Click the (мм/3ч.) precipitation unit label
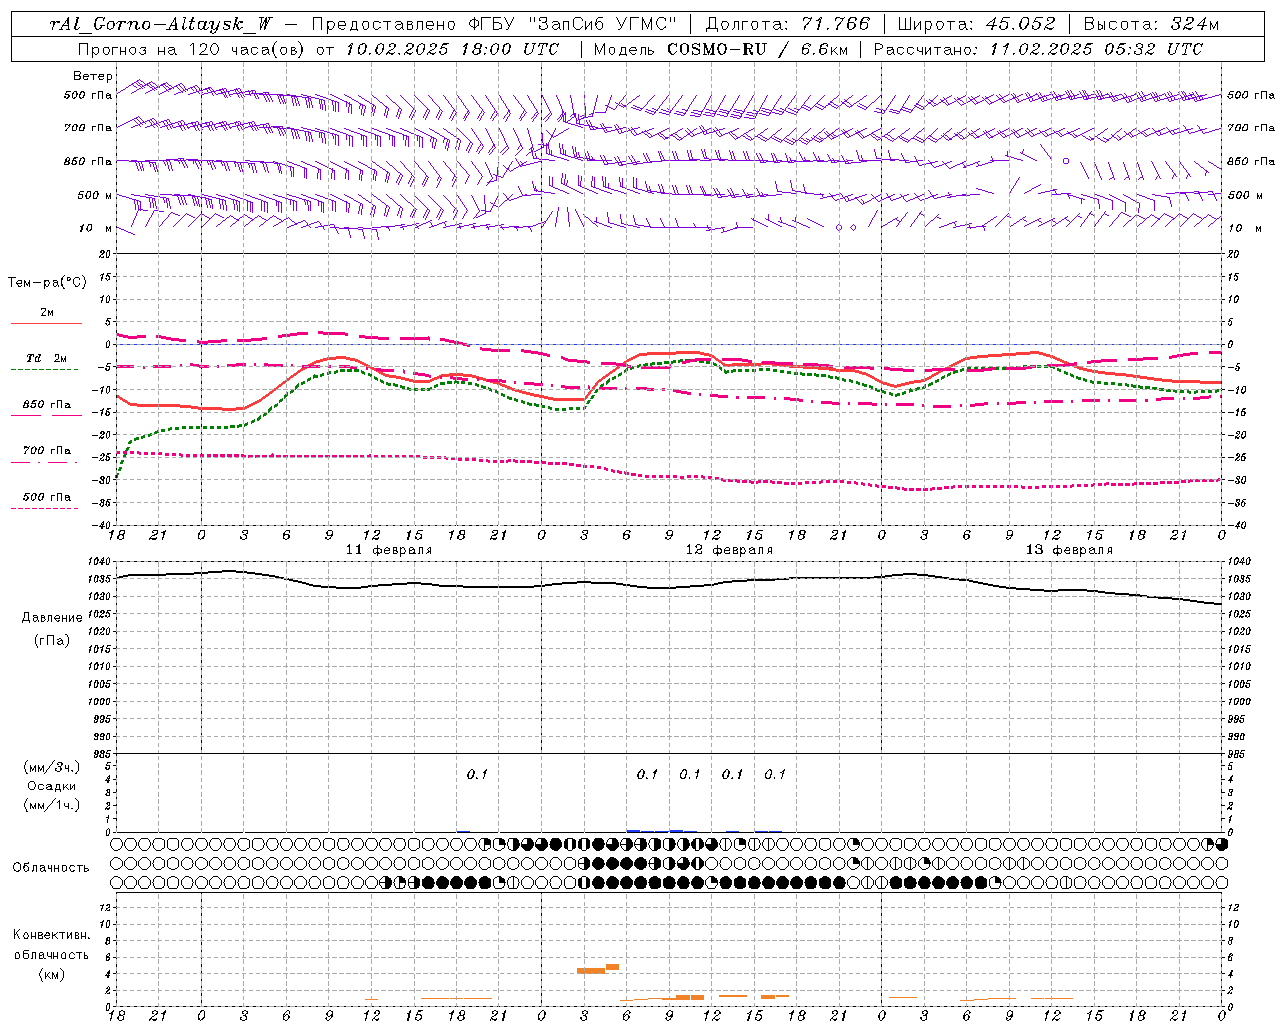 coord(52,767)
